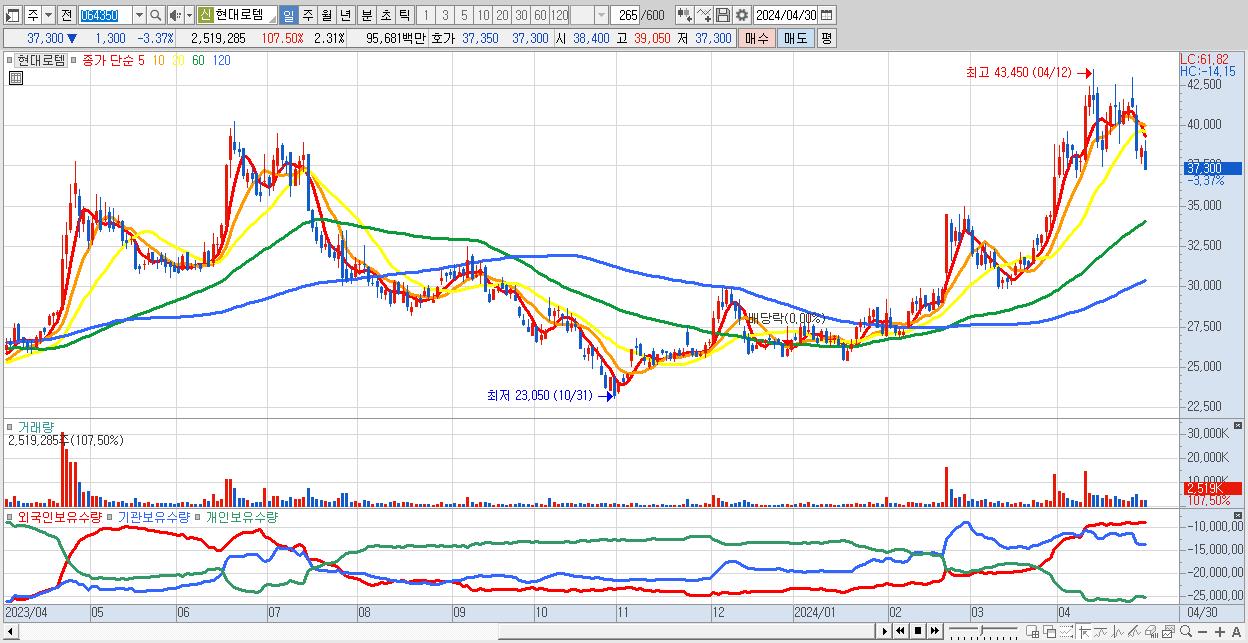Open the 주 type dropdown arrow
This screenshot has width=1248, height=643.
click(48, 16)
